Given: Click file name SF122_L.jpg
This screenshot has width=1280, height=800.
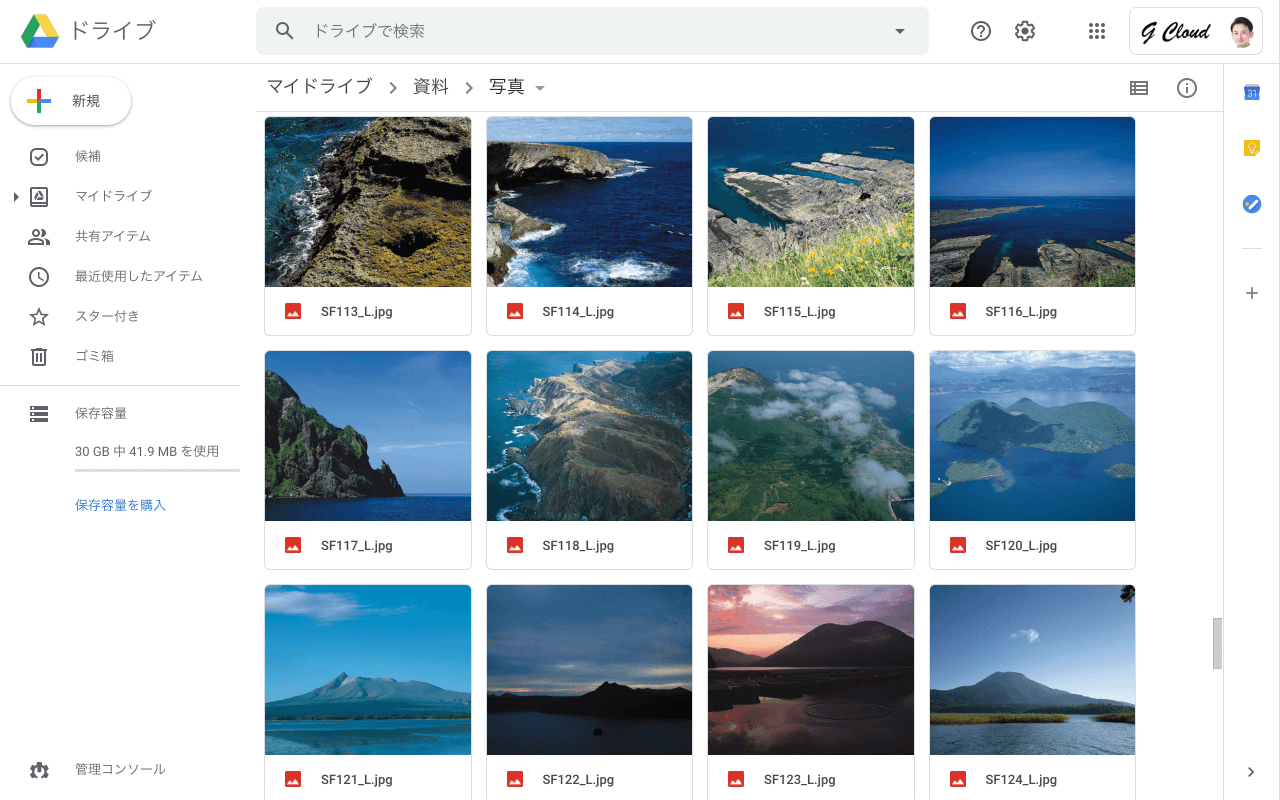Looking at the screenshot, I should click(x=578, y=780).
